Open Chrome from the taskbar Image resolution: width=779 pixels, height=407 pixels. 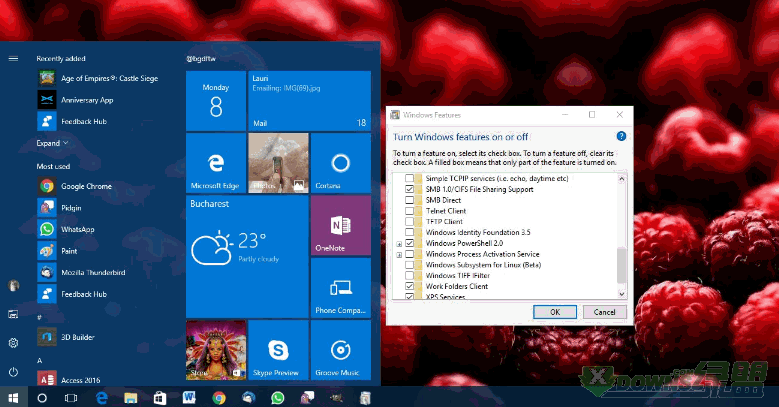[219, 398]
